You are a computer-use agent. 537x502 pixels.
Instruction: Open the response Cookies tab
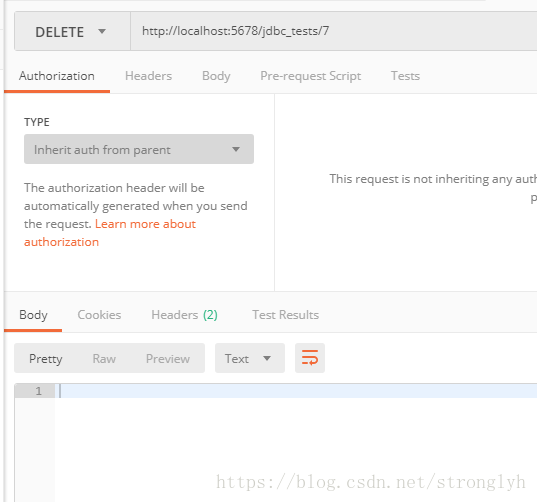pyautogui.click(x=99, y=315)
